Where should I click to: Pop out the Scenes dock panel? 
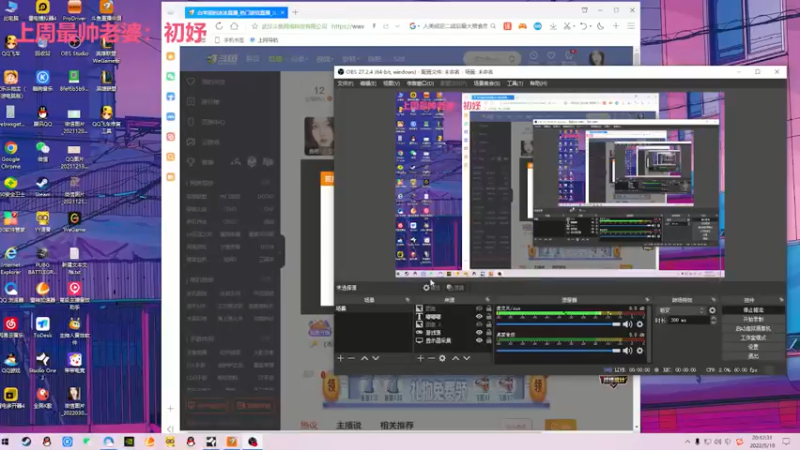[407, 300]
